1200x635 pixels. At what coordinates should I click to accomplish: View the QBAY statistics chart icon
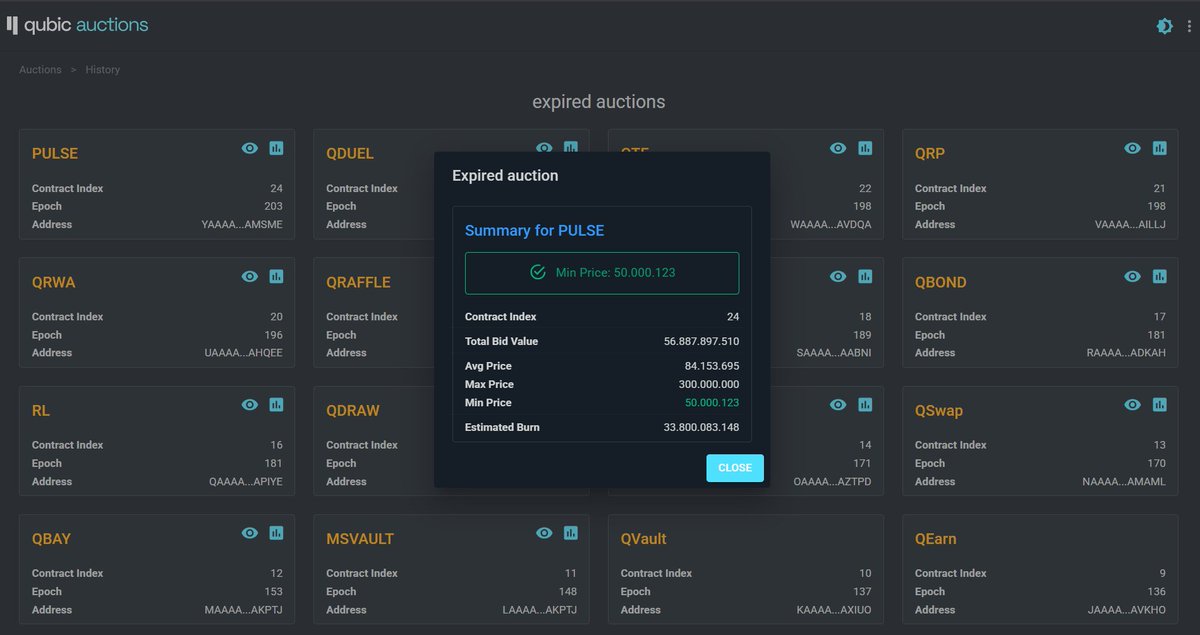[x=276, y=533]
